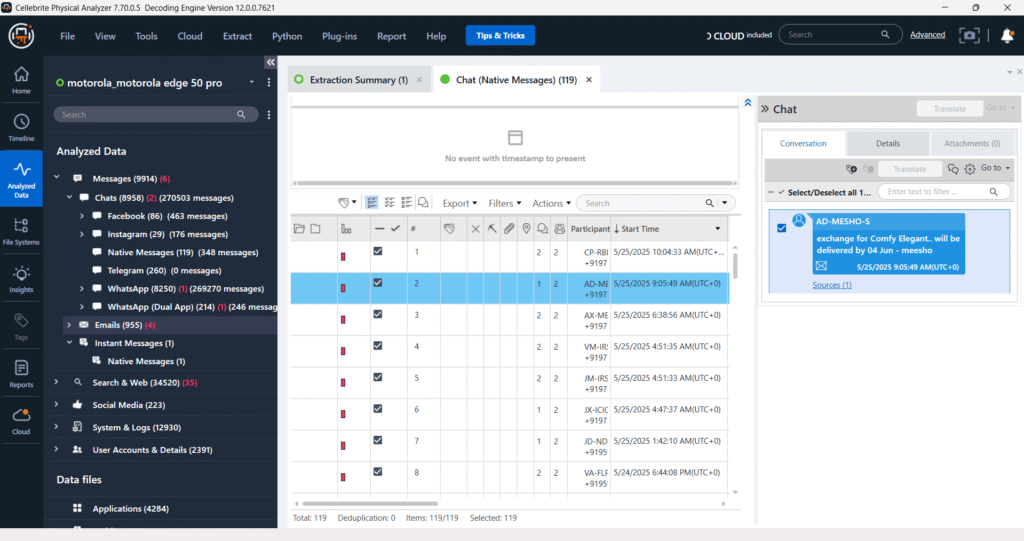Viewport: 1024px width, 541px height.
Task: Open the Tools menu
Action: coord(146,36)
